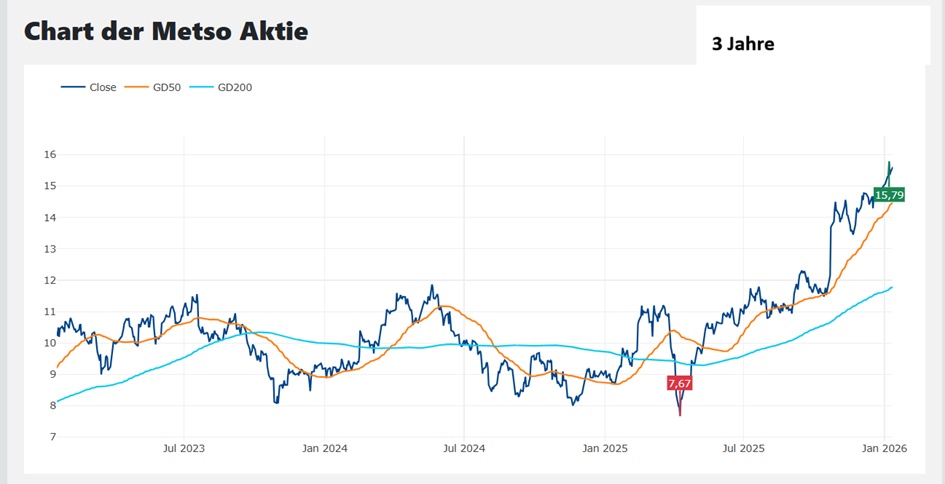Click the 10 value on the y-axis

pyautogui.click(x=48, y=343)
